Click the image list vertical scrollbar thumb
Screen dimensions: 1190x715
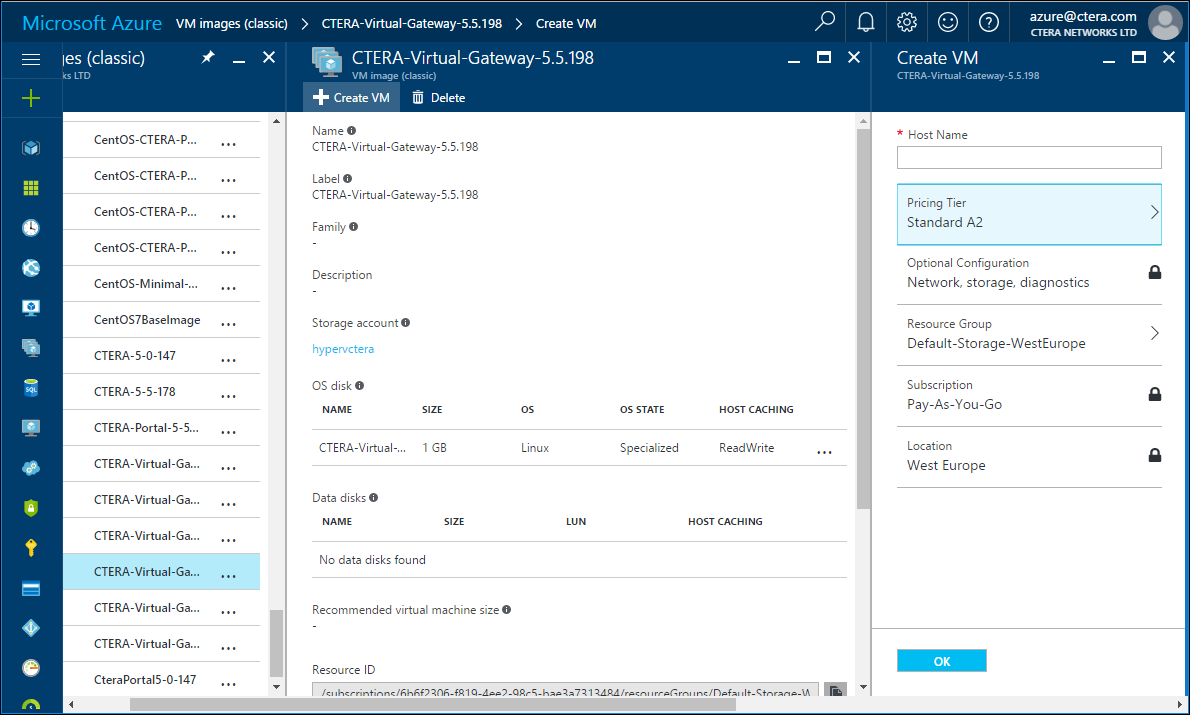point(276,642)
